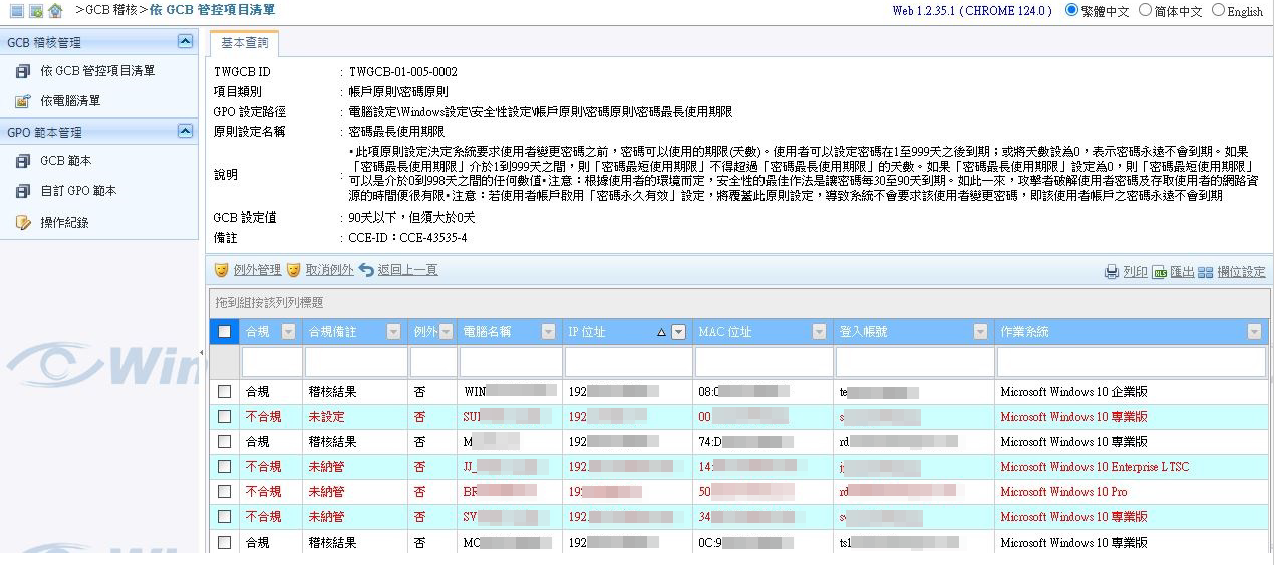The height and width of the screenshot is (565, 1274).
Task: Open 依電腦清單 in sidebar
Action: [70, 101]
